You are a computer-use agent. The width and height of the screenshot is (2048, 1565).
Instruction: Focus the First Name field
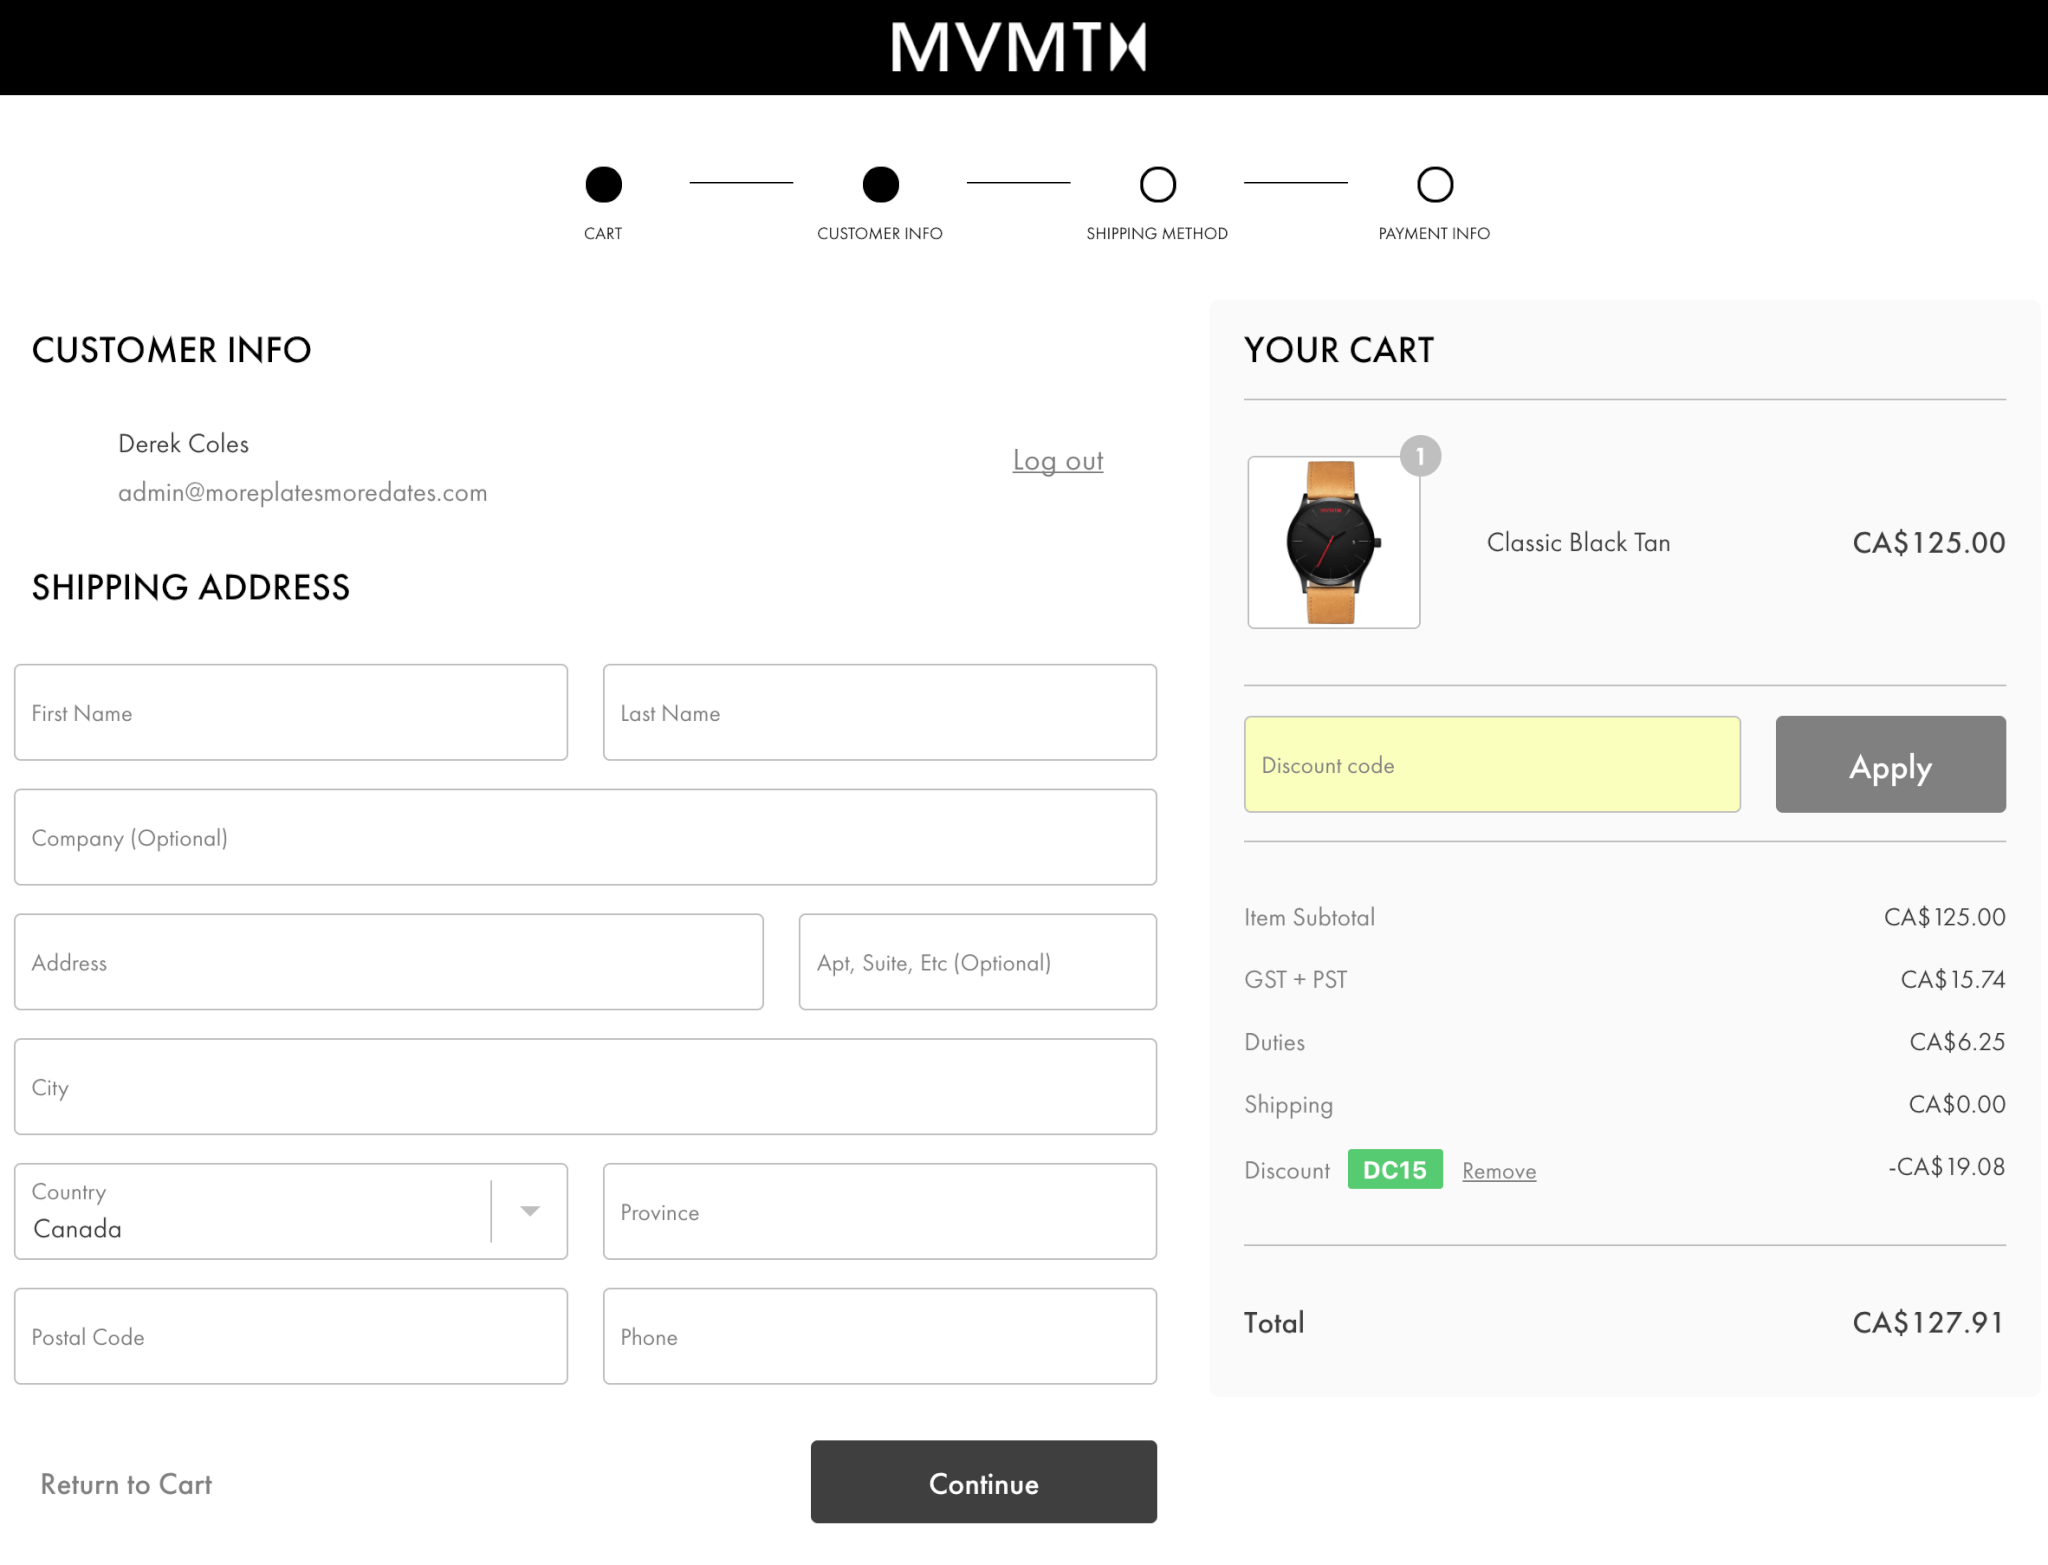(291, 712)
